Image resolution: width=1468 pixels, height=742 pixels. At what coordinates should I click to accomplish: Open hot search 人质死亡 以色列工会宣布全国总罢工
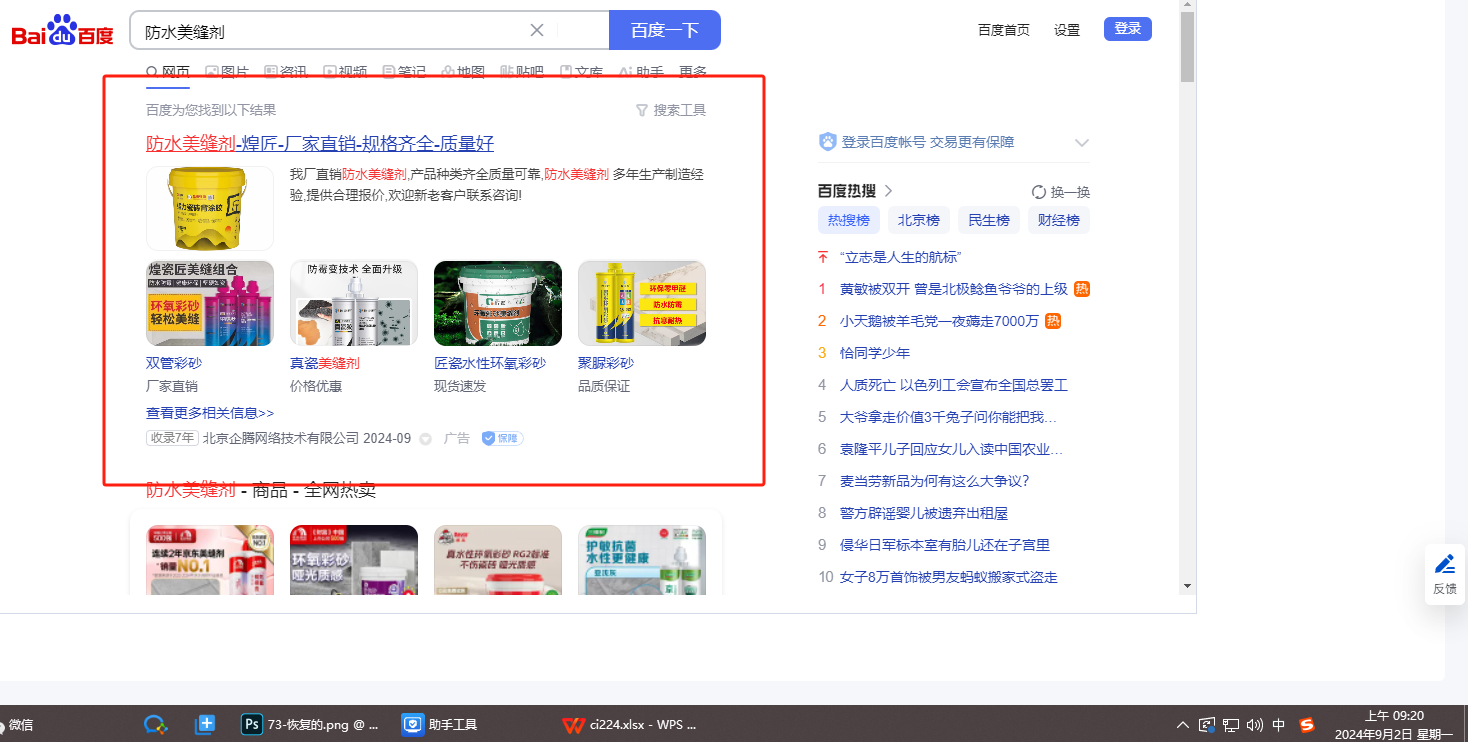954,385
